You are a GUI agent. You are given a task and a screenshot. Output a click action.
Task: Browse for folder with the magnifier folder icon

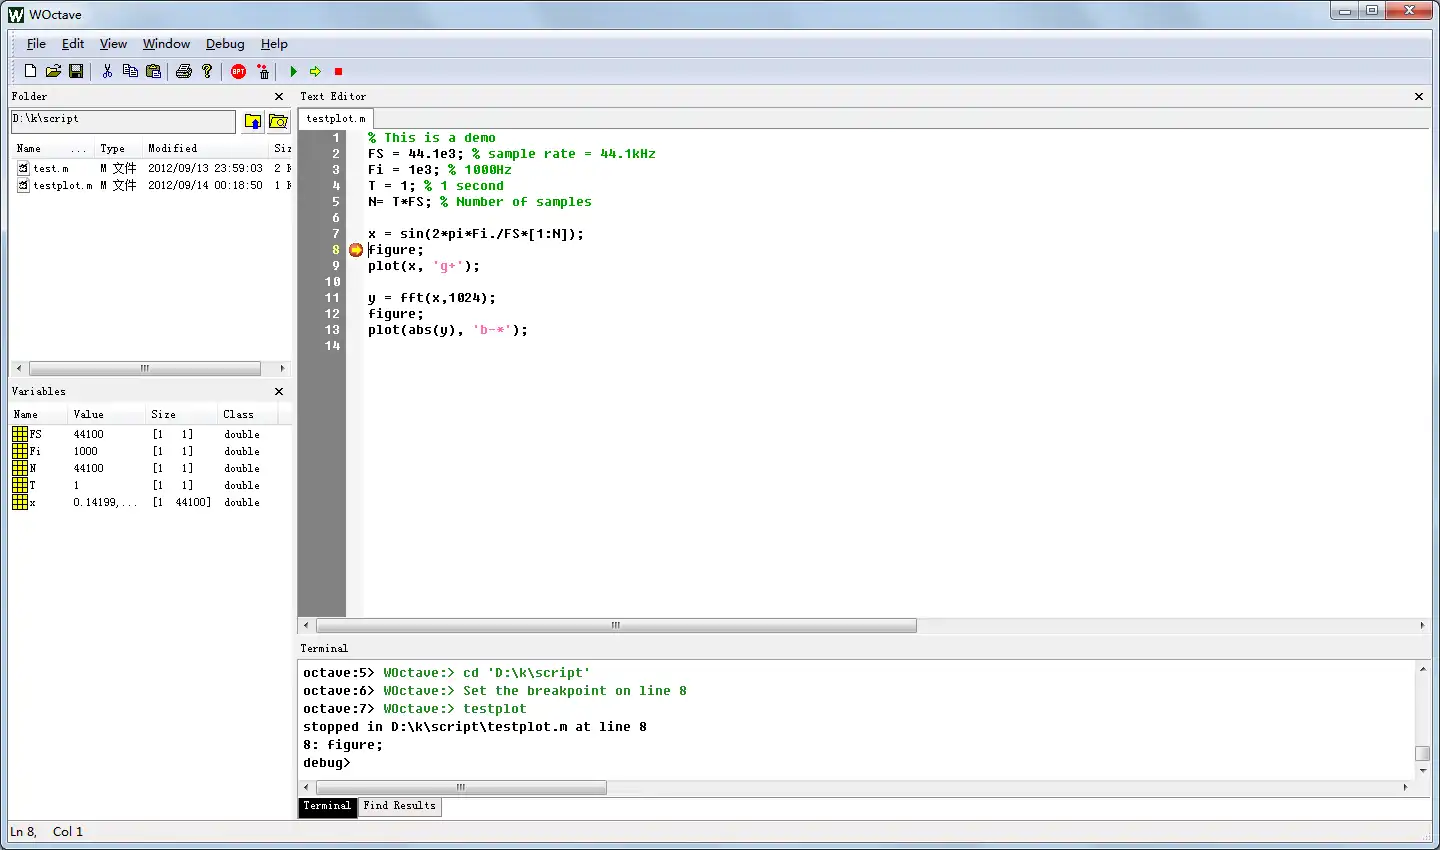point(279,121)
